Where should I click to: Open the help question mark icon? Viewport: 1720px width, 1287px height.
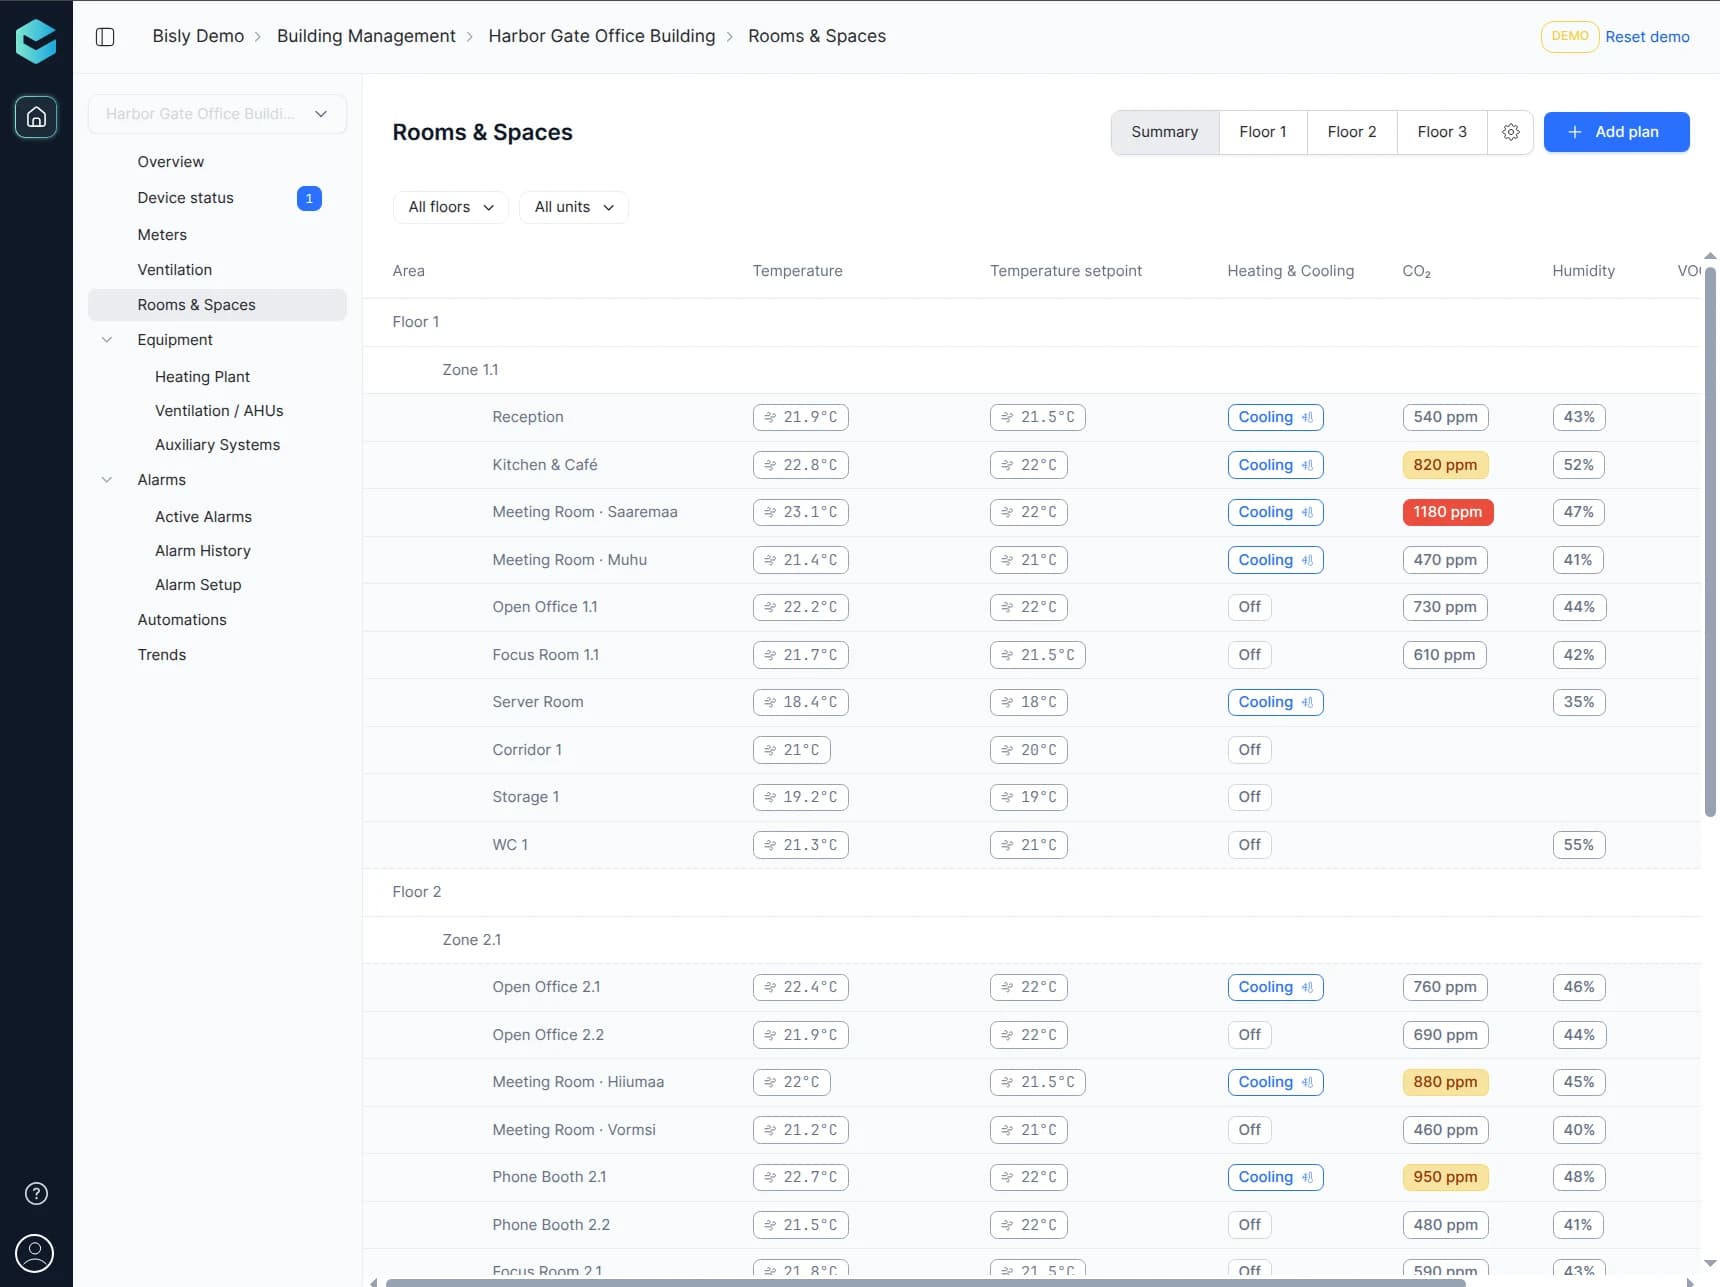(36, 1193)
